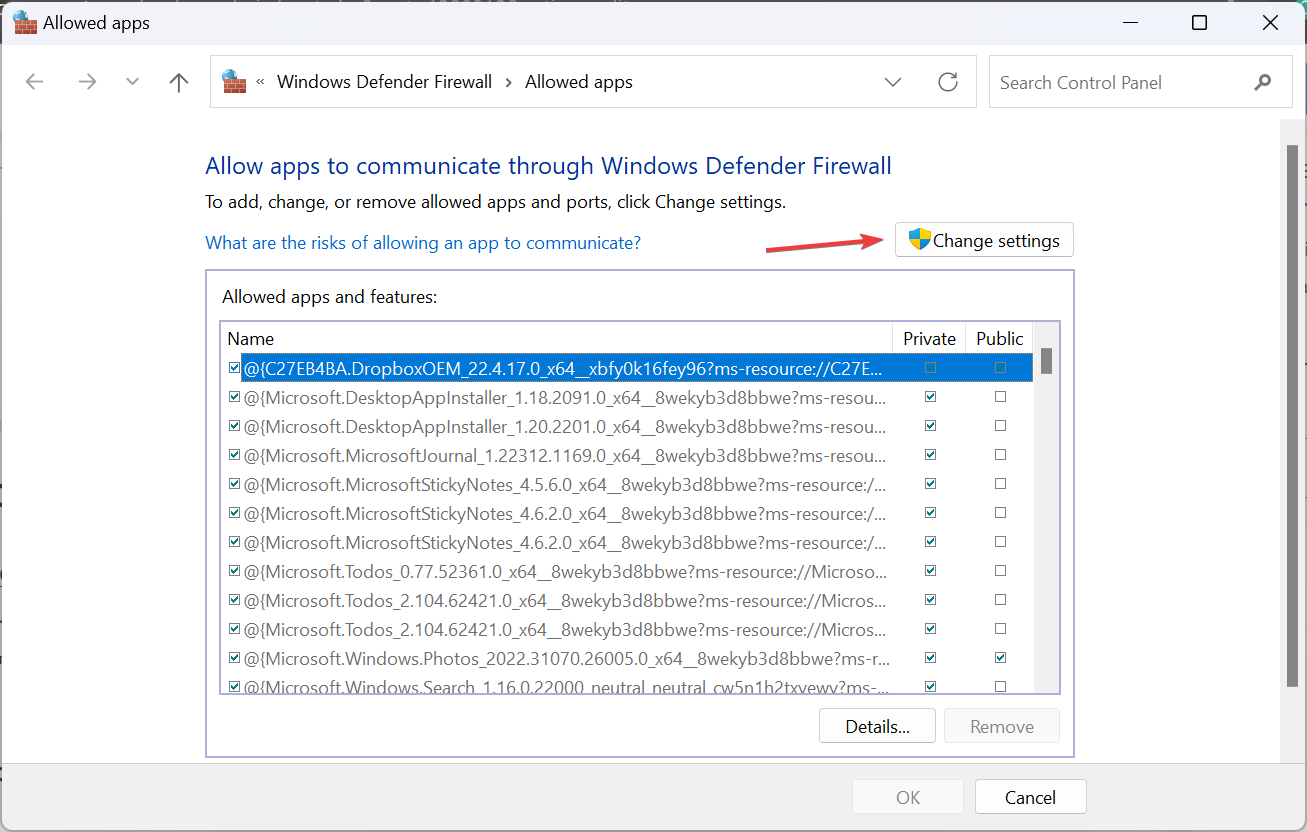Click the search magnifier icon
The image size is (1307, 832).
[x=1263, y=83]
